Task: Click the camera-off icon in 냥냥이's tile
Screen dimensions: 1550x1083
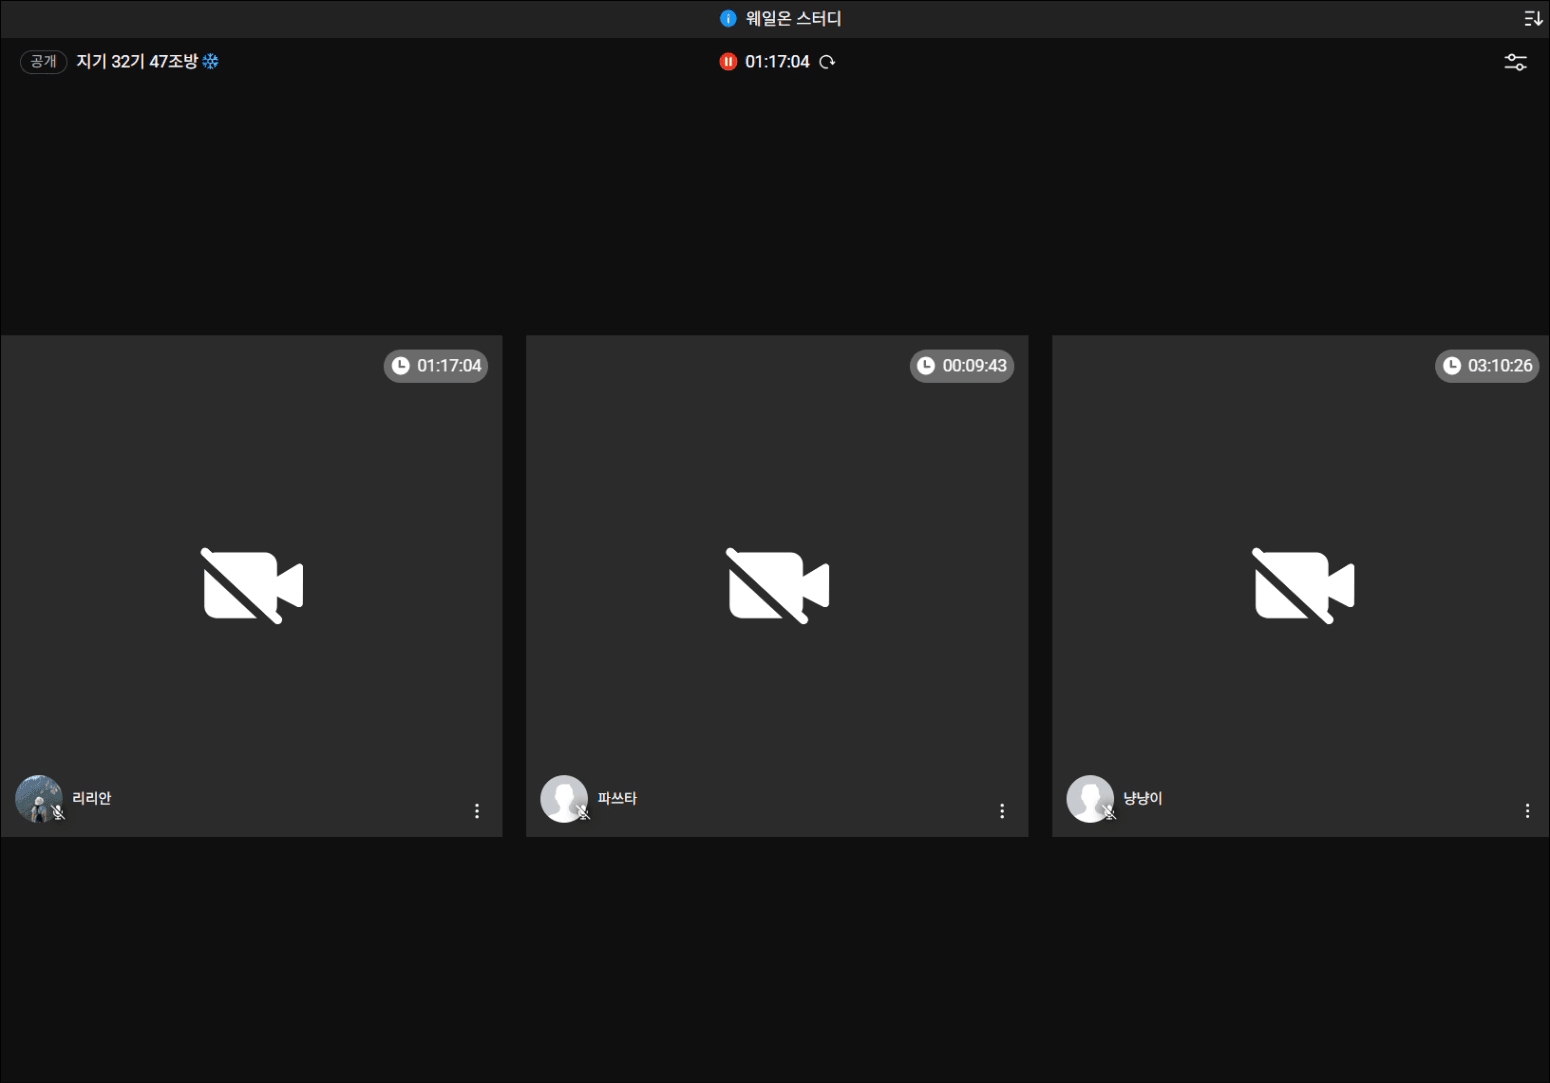Action: click(1304, 586)
